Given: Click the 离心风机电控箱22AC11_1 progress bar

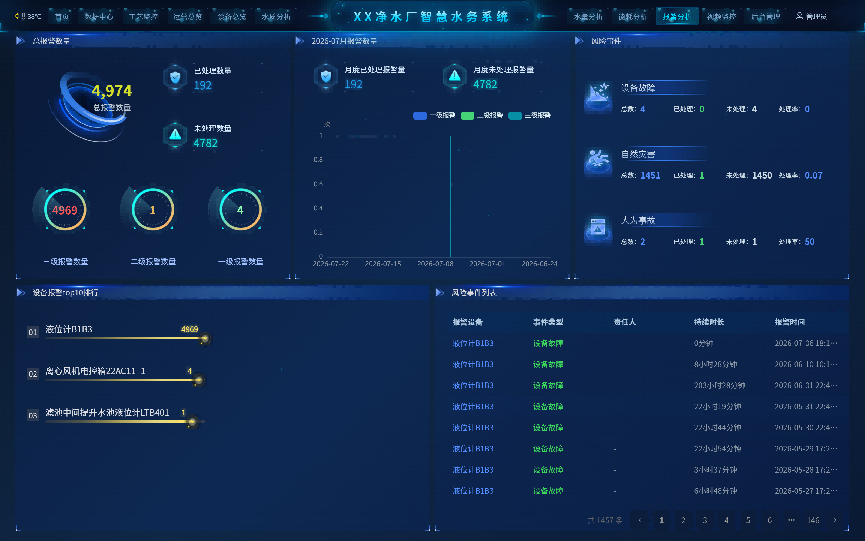Looking at the screenshot, I should pyautogui.click(x=124, y=380).
